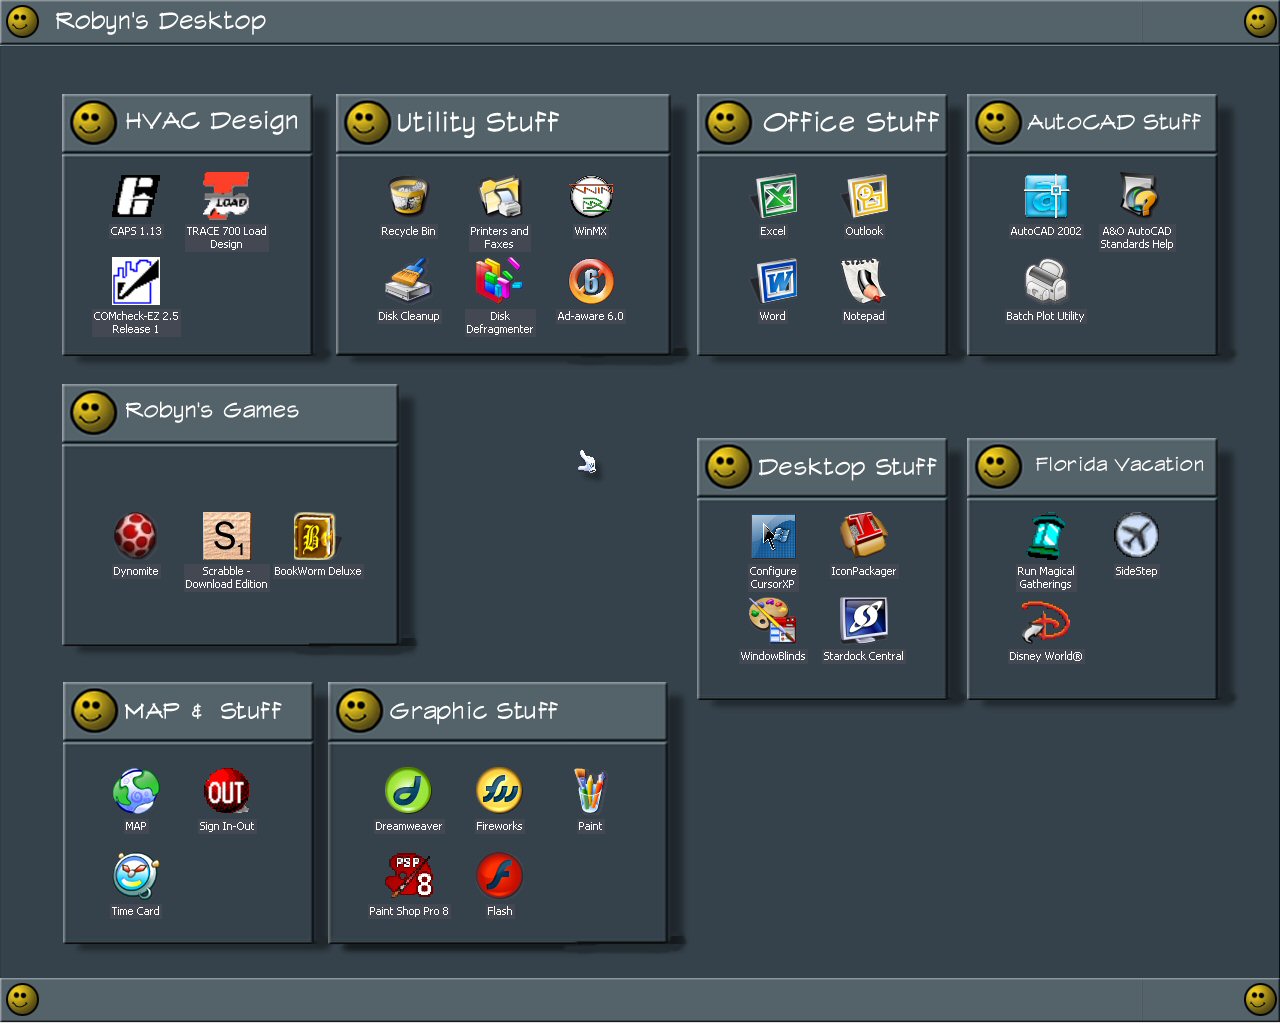1280x1024 pixels.
Task: Click the MAP & Stuff smiley button
Action: (94, 711)
